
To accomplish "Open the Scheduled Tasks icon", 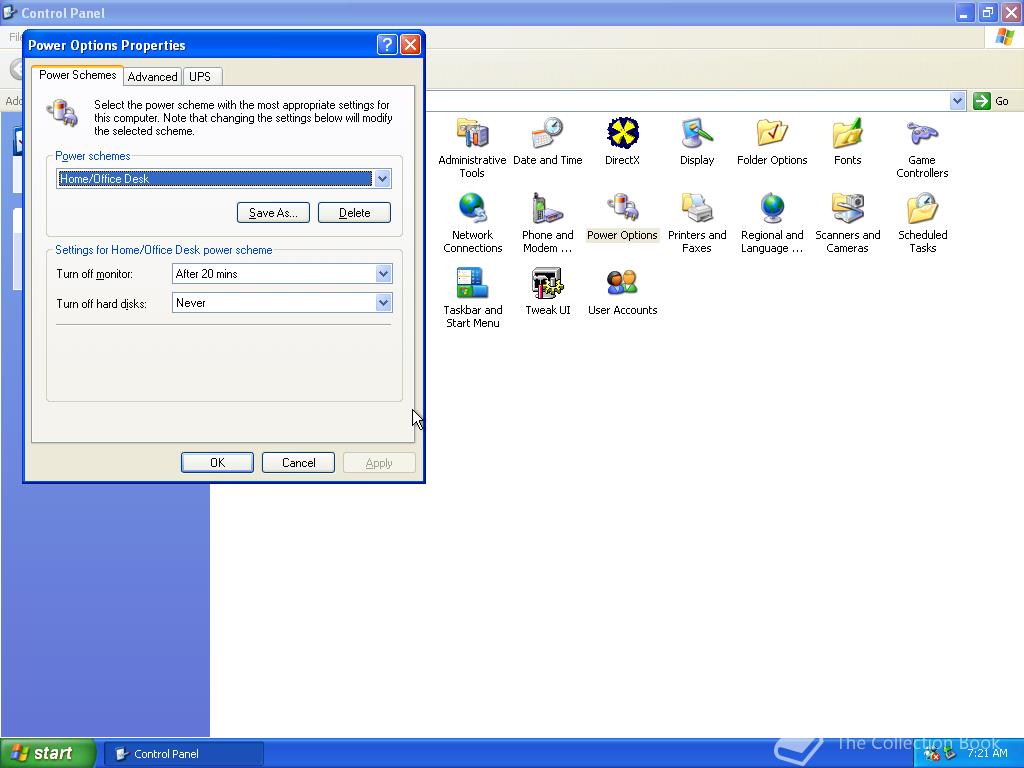I will pyautogui.click(x=922, y=223).
